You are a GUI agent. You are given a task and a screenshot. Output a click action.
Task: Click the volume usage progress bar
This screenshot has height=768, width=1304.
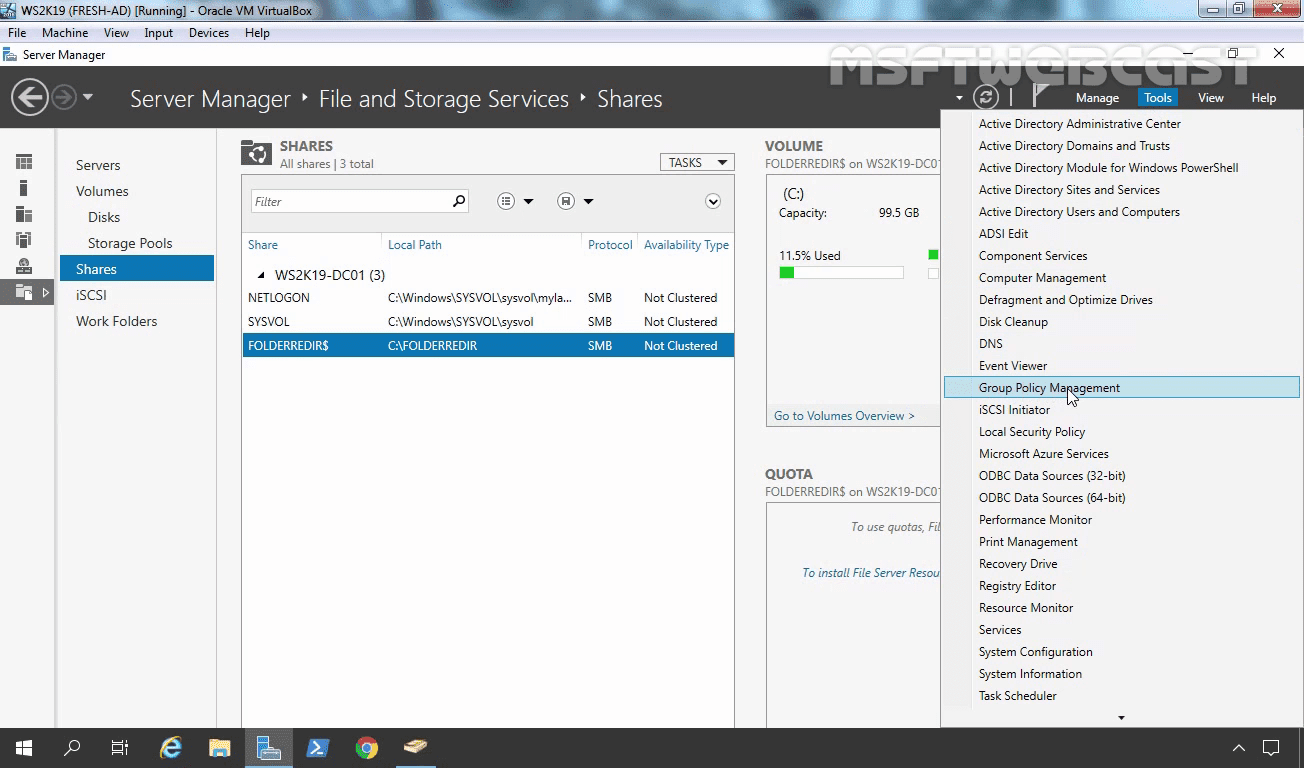[x=841, y=272]
